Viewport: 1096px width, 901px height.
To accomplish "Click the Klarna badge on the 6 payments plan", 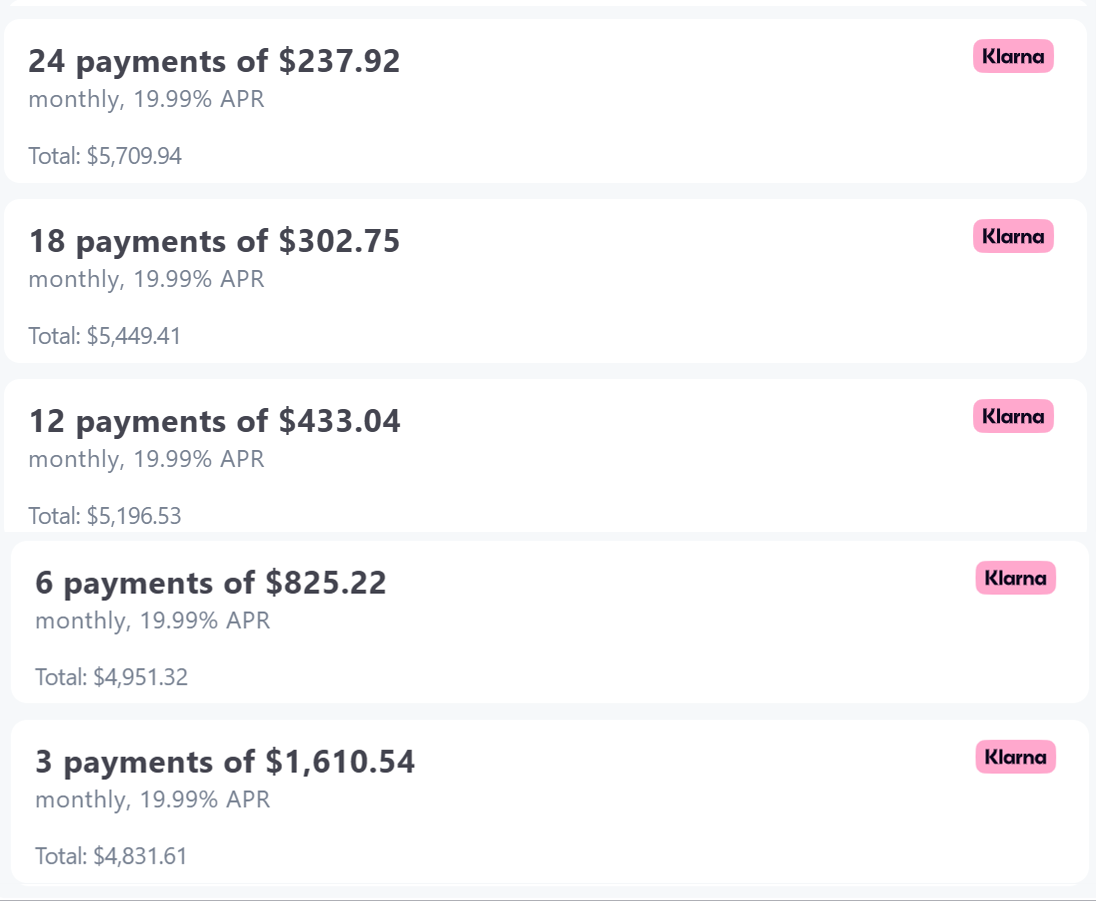I will pyautogui.click(x=1016, y=578).
